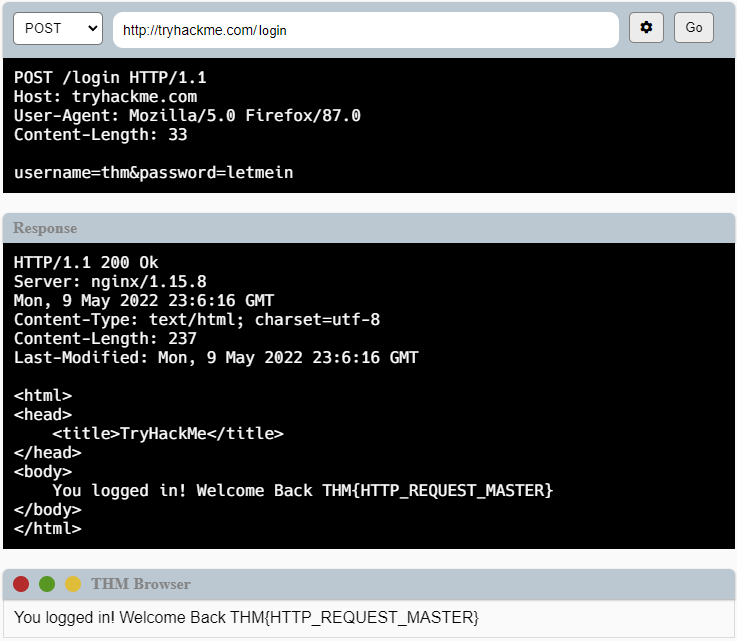This screenshot has height=641, width=737.
Task: Click the URL address input field
Action: pos(365,30)
